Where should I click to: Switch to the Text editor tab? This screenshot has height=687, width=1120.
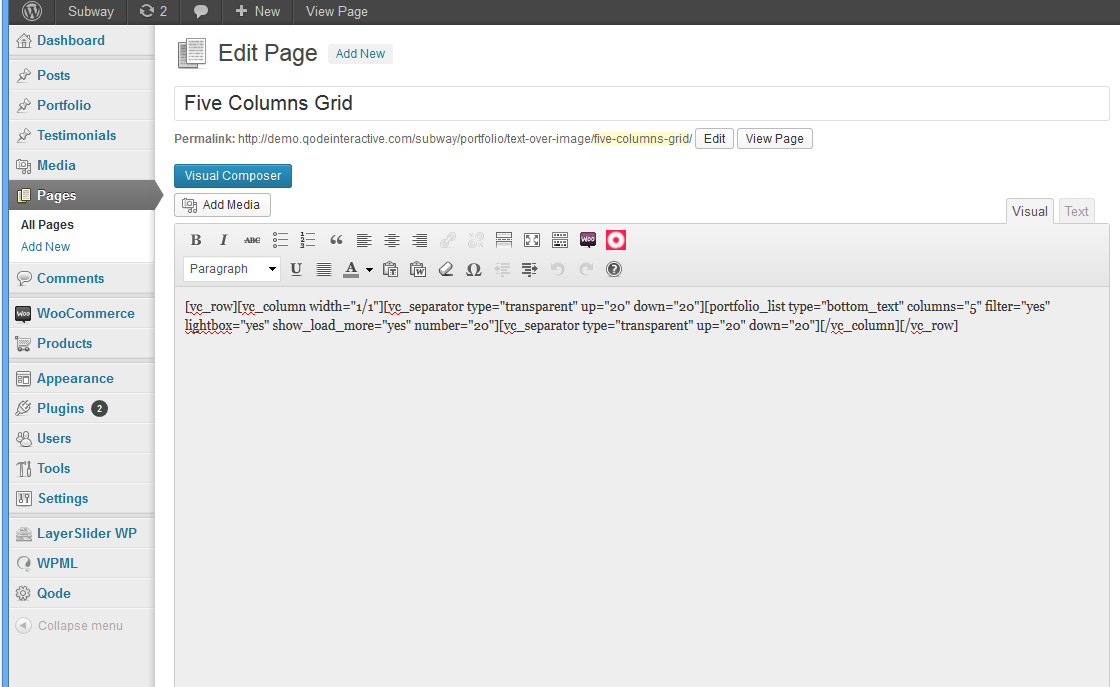1076,211
